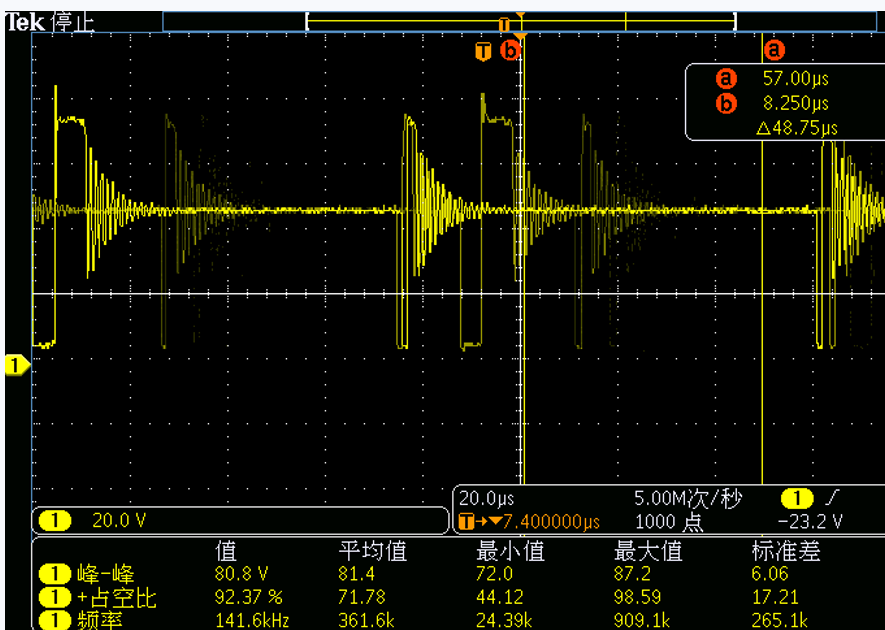Click cursor a time value 57.00μs
885x630 pixels.
tap(795, 78)
